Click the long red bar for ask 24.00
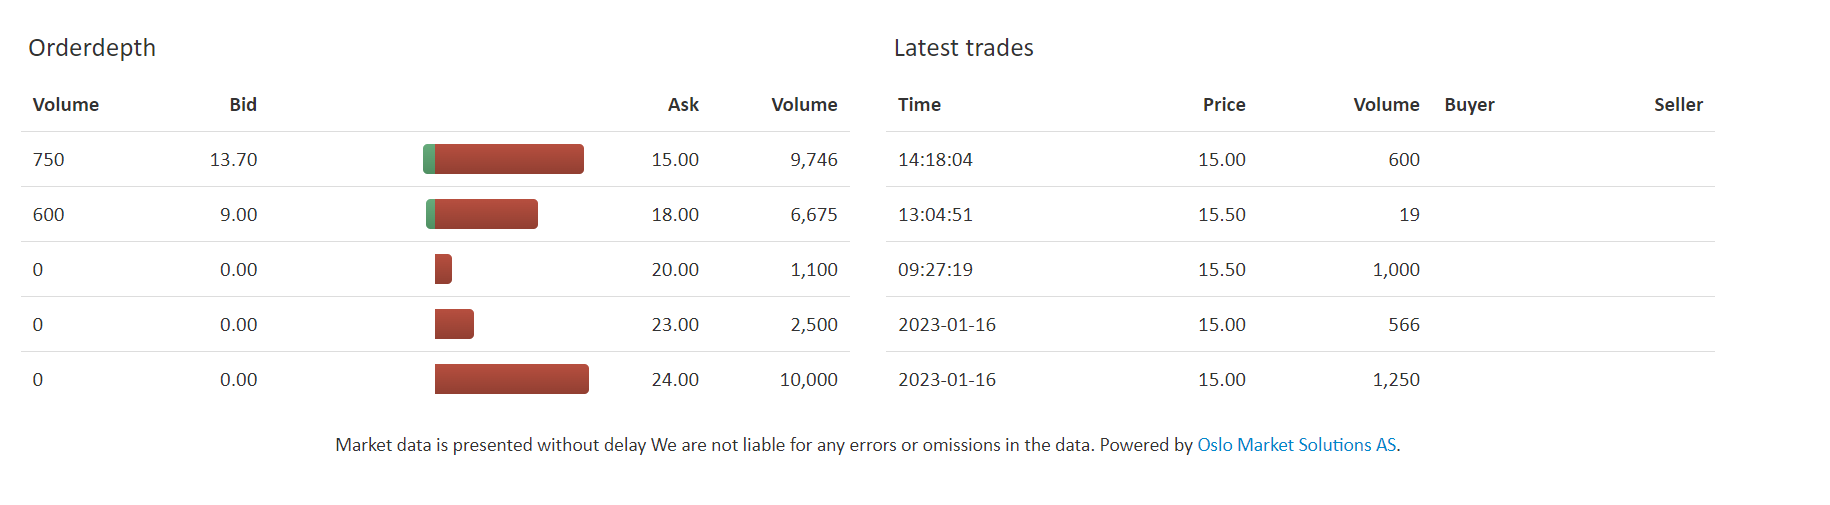Screen dimensions: 1830x505 click(512, 379)
